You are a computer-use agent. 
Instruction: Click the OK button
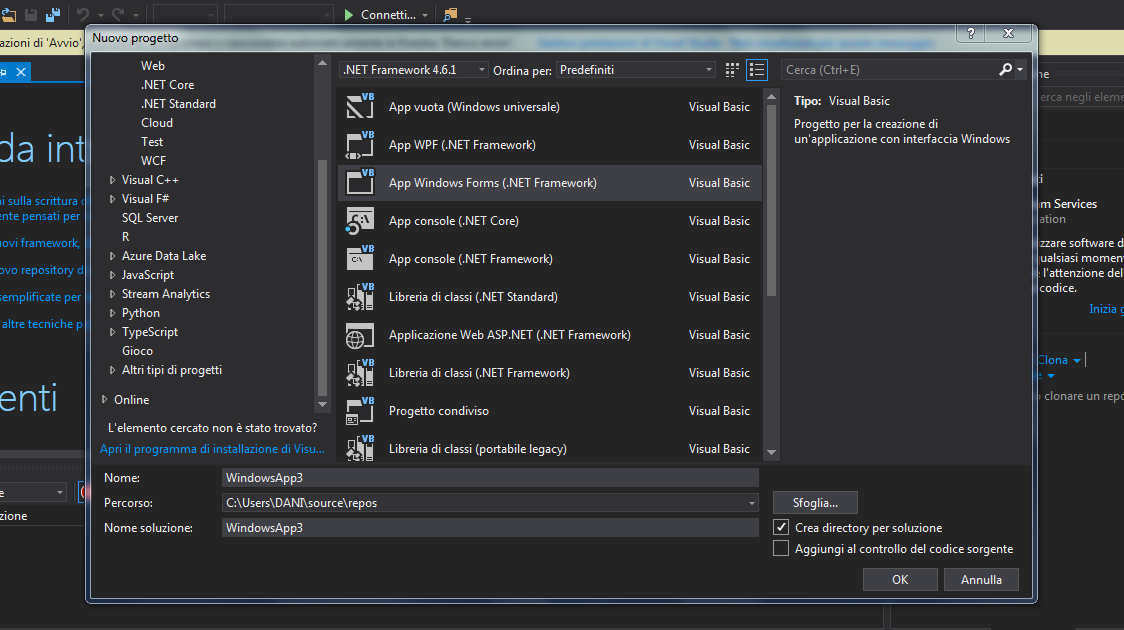pos(900,579)
